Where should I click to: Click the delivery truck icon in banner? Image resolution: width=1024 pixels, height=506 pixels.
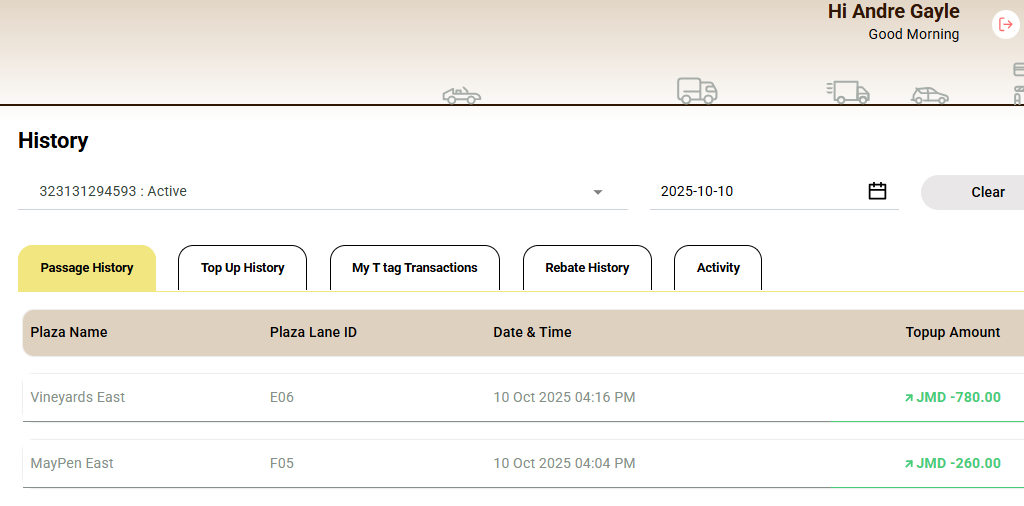(697, 91)
